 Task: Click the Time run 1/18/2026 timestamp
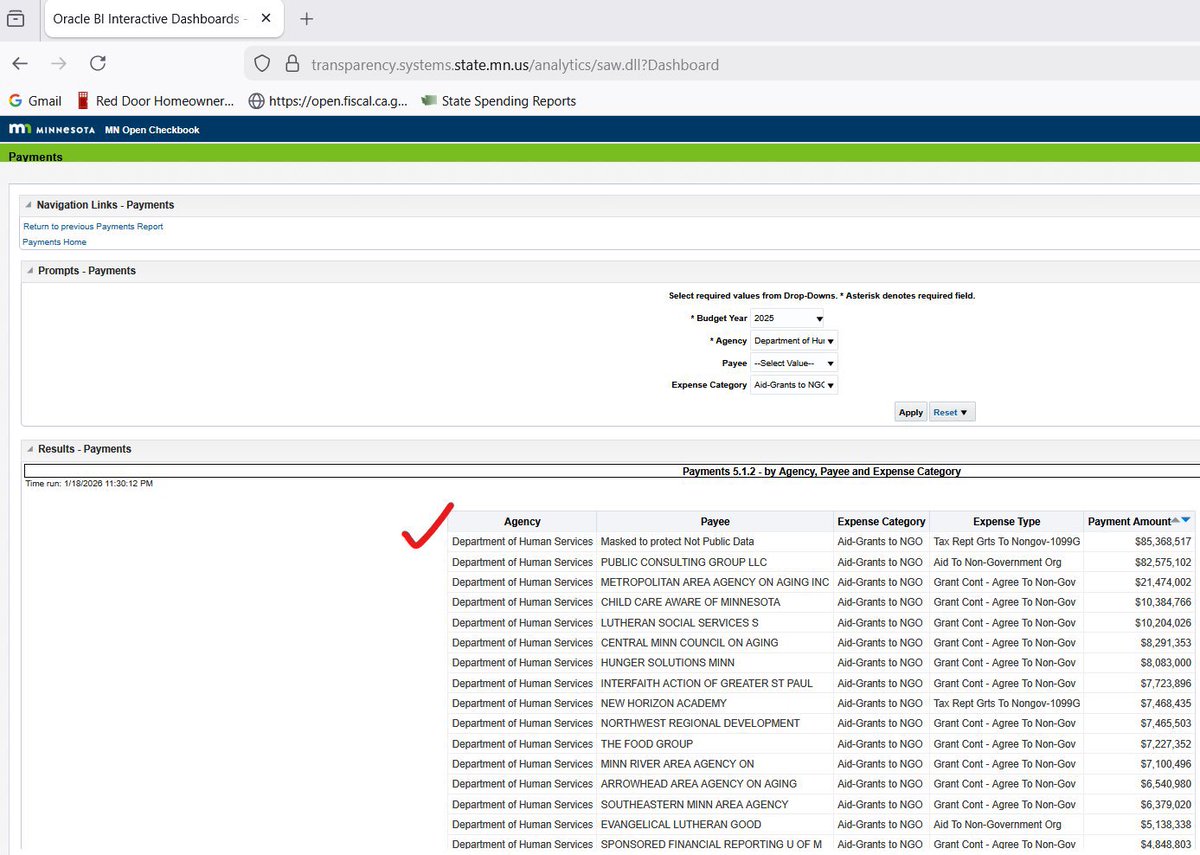pos(89,483)
